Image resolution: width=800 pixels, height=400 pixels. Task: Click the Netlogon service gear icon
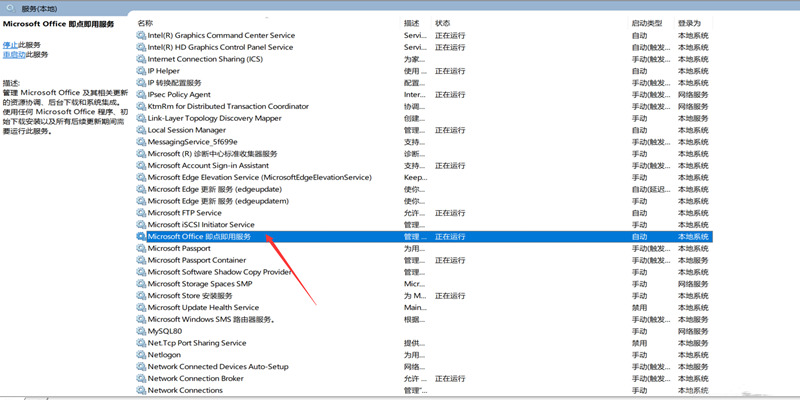[141, 354]
